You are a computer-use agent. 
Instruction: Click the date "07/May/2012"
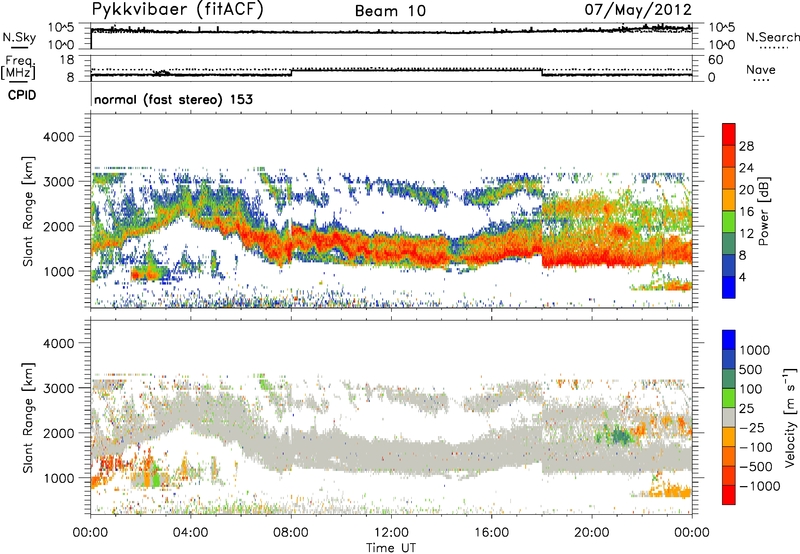pos(638,10)
